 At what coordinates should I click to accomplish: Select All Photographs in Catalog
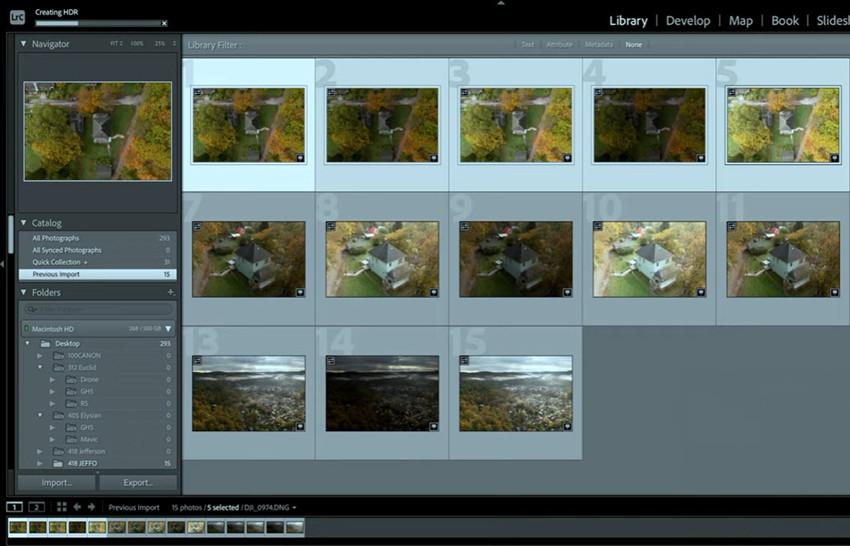pyautogui.click(x=98, y=238)
